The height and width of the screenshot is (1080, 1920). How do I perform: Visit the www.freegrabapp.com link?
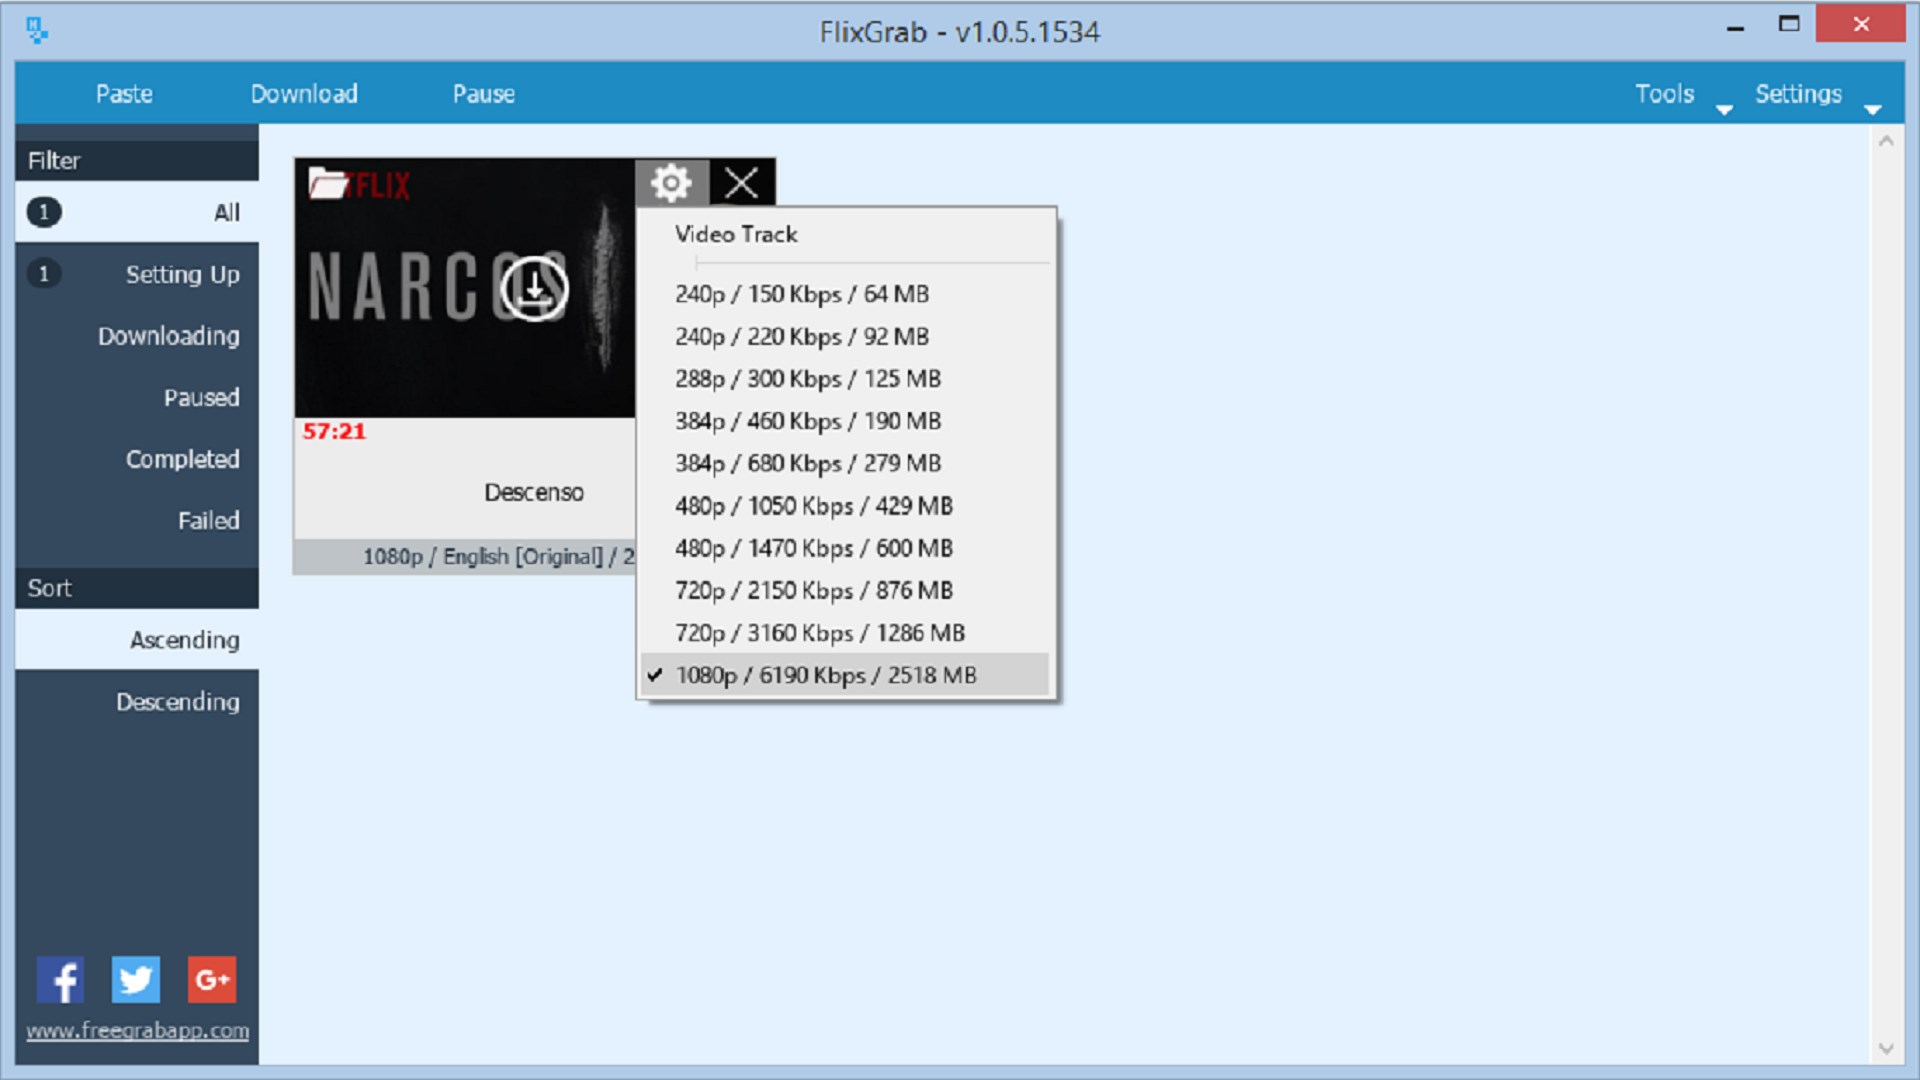click(138, 1031)
